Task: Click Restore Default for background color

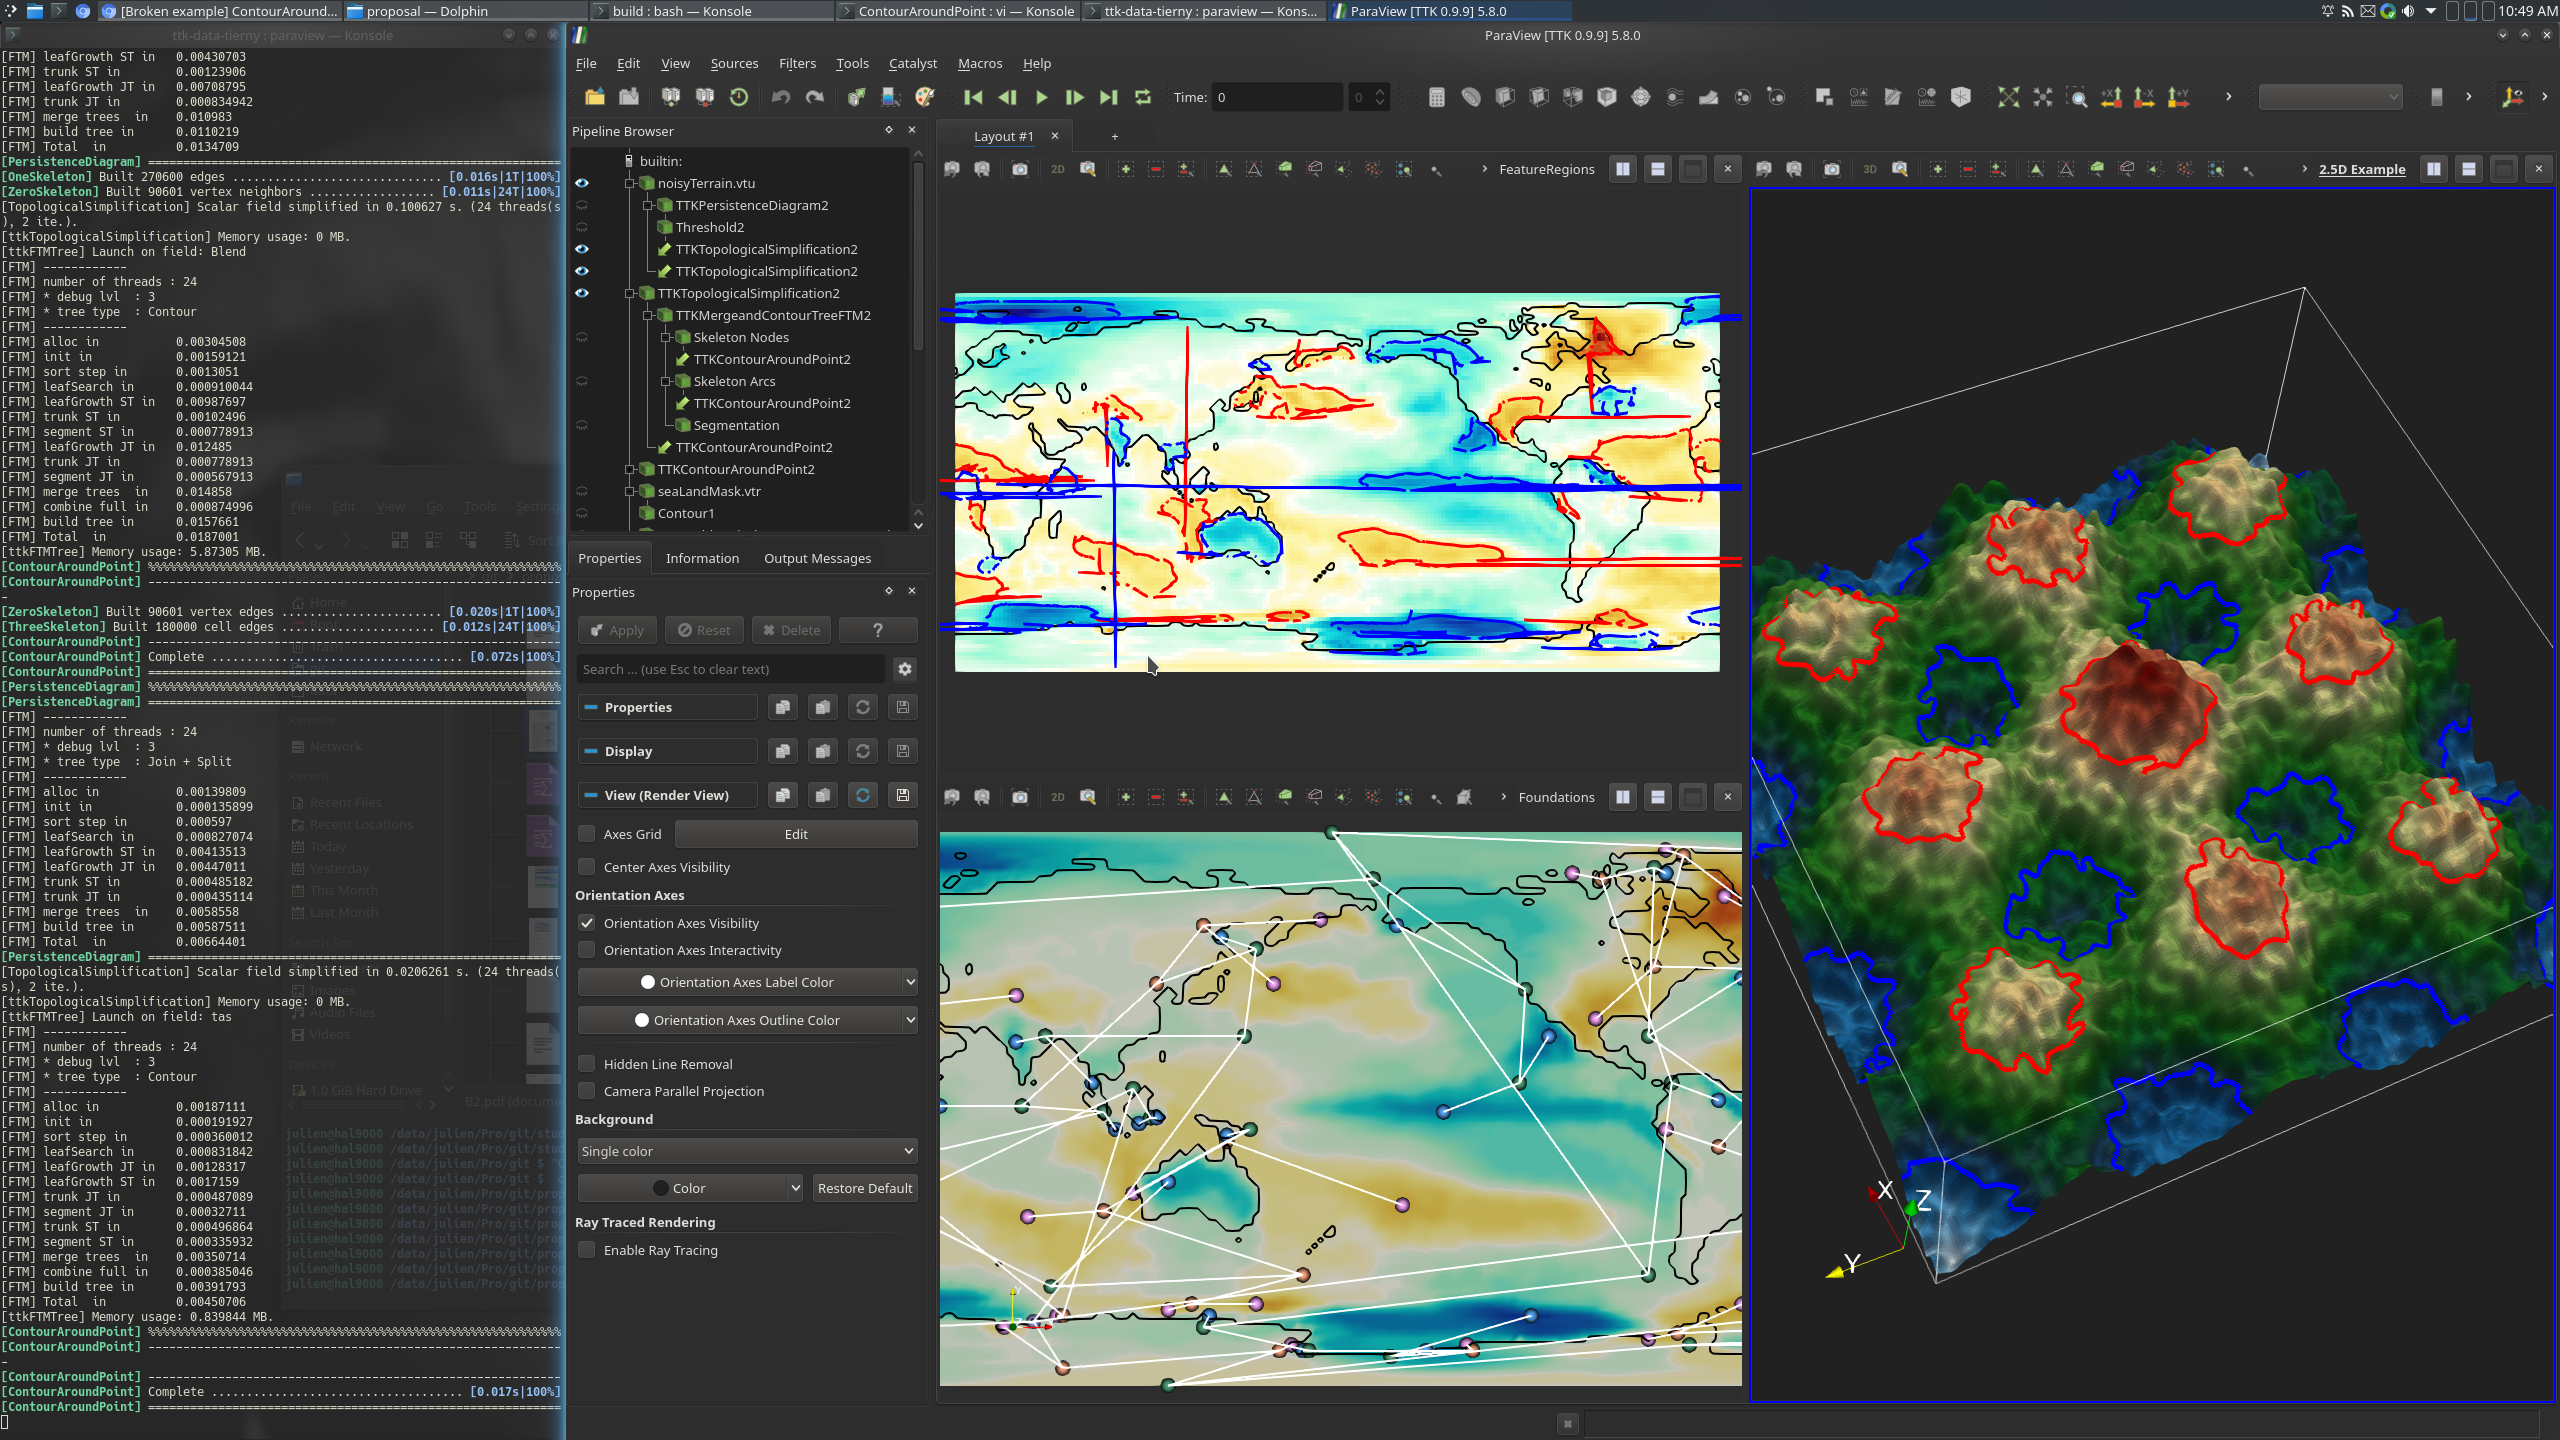Action: [864, 1187]
